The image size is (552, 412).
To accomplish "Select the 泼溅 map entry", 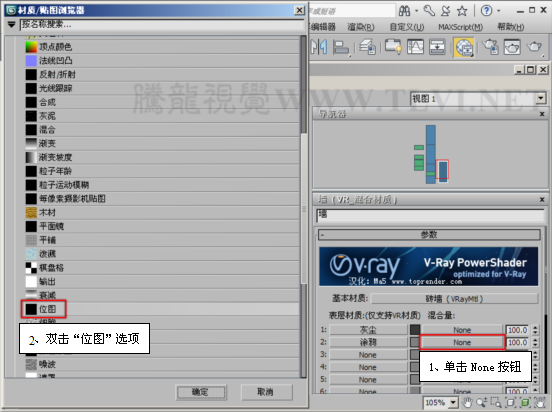I will pyautogui.click(x=162, y=254).
